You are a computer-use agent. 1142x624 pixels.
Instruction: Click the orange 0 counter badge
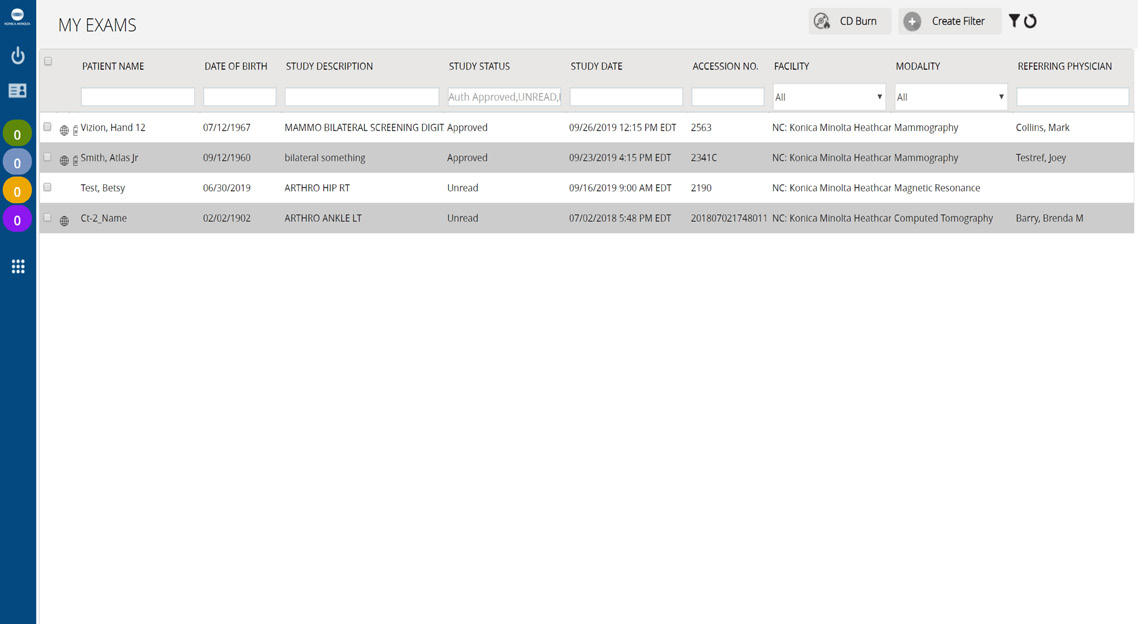17,191
